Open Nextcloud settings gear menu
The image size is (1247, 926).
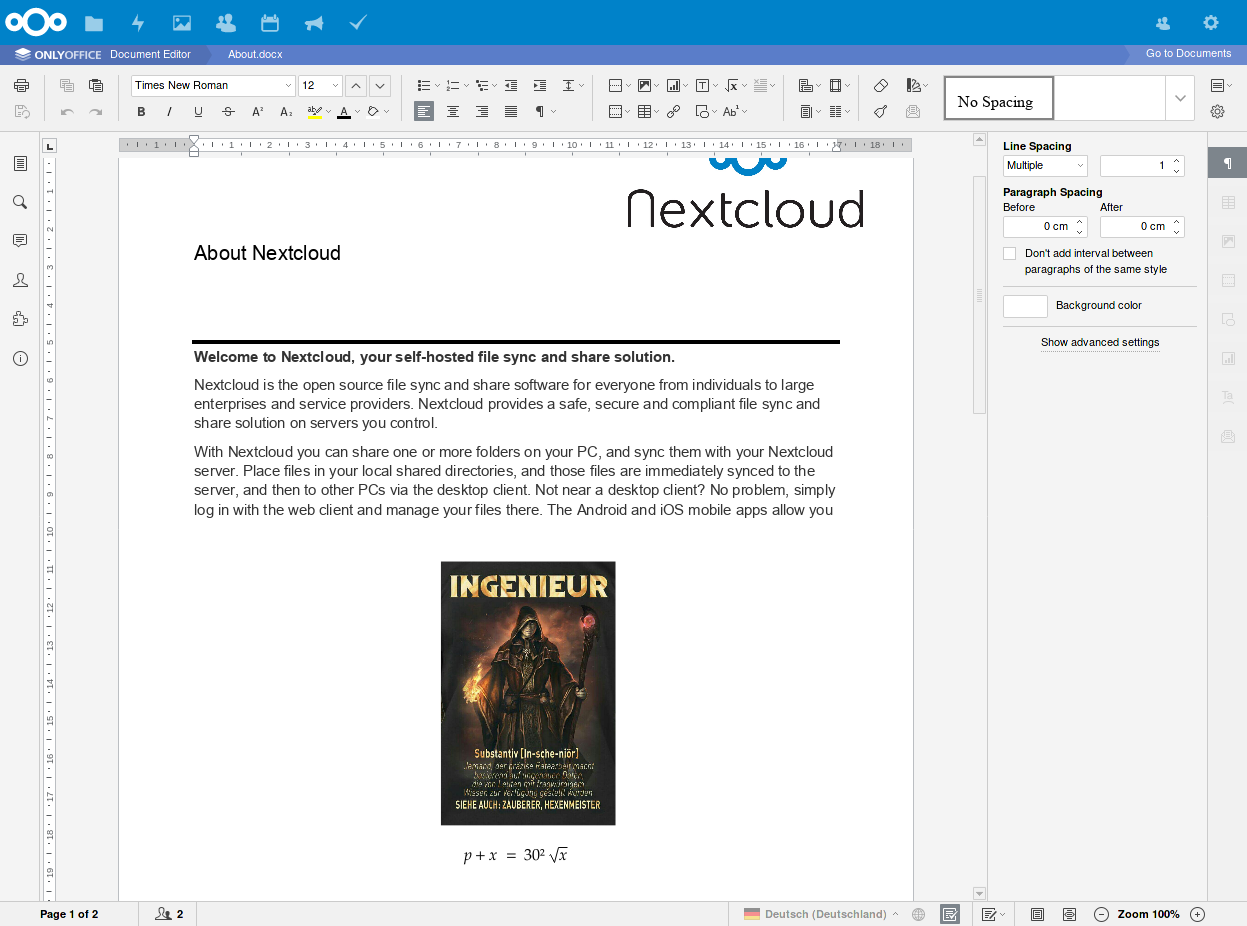tap(1211, 22)
